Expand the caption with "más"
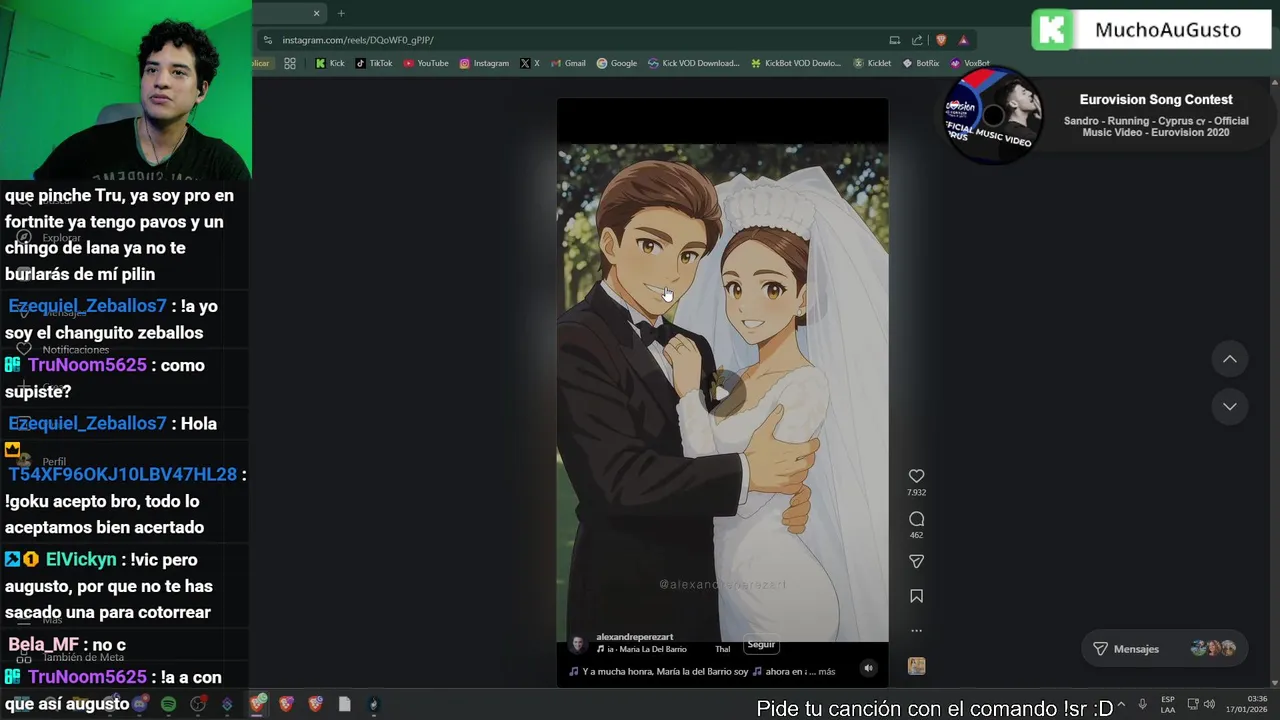This screenshot has width=1280, height=720. pyautogui.click(x=826, y=672)
